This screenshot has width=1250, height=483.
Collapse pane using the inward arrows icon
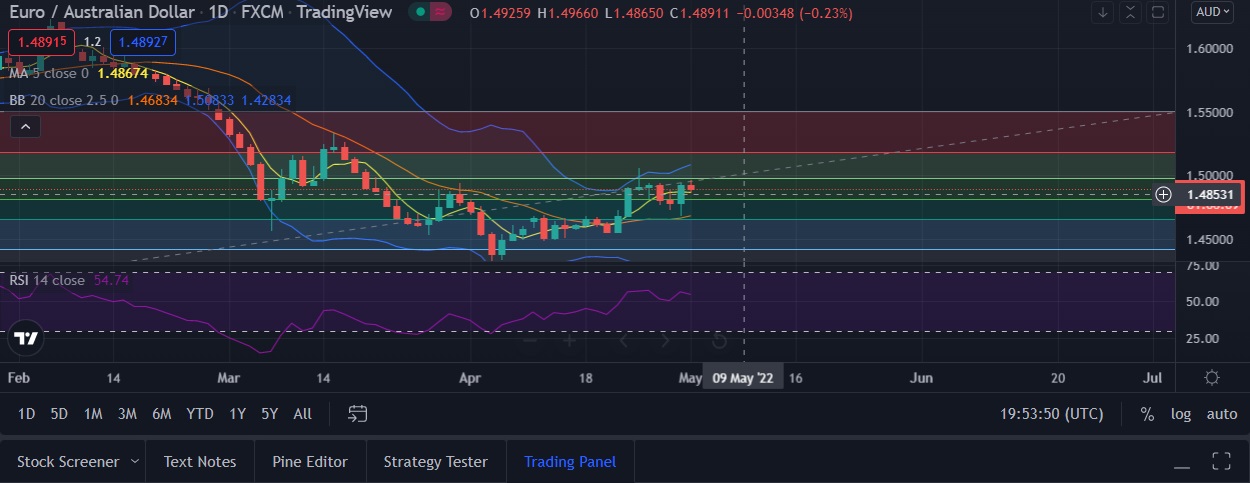pos(1131,13)
